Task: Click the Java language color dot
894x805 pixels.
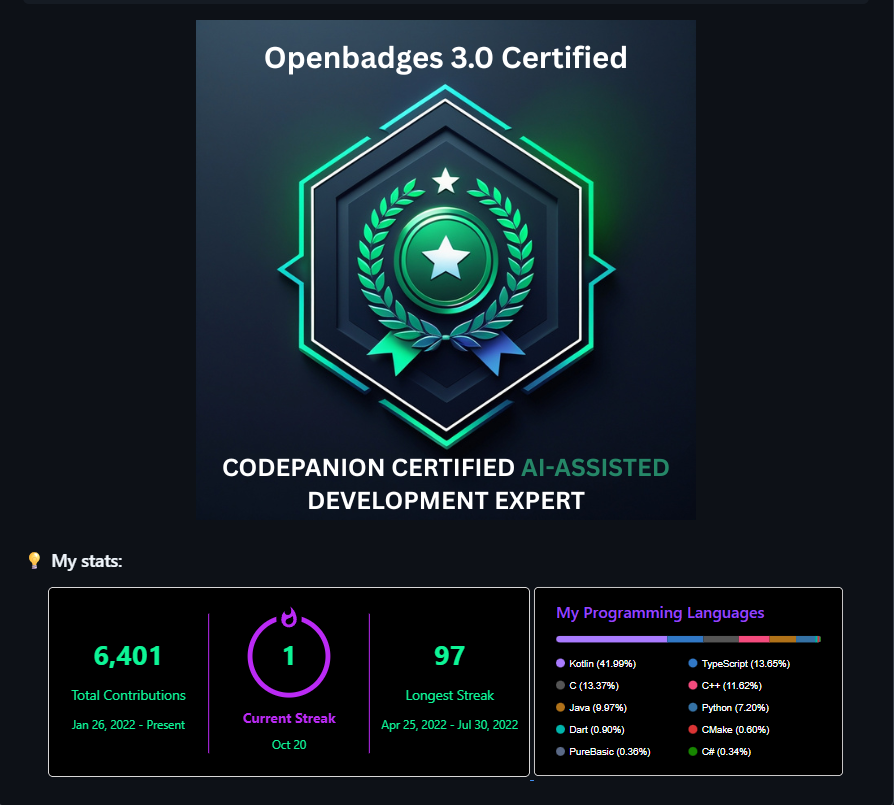Action: pyautogui.click(x=560, y=708)
